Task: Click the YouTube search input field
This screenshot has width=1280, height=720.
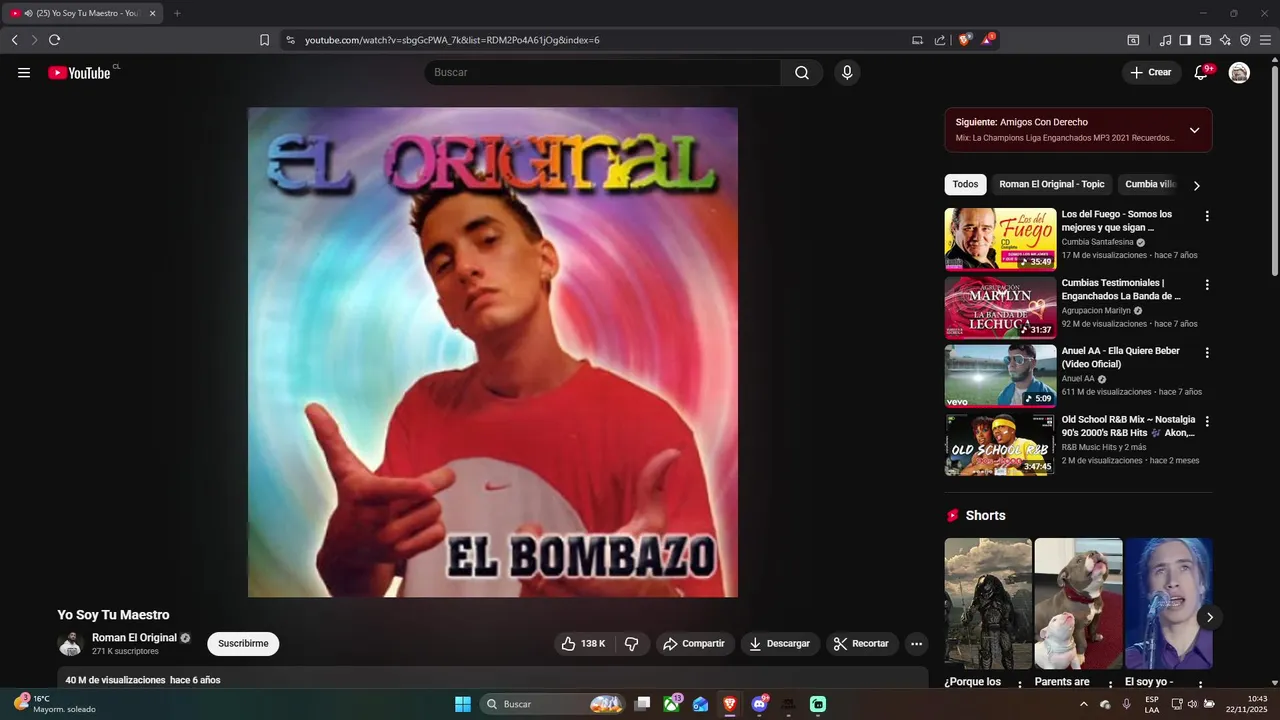Action: [602, 73]
